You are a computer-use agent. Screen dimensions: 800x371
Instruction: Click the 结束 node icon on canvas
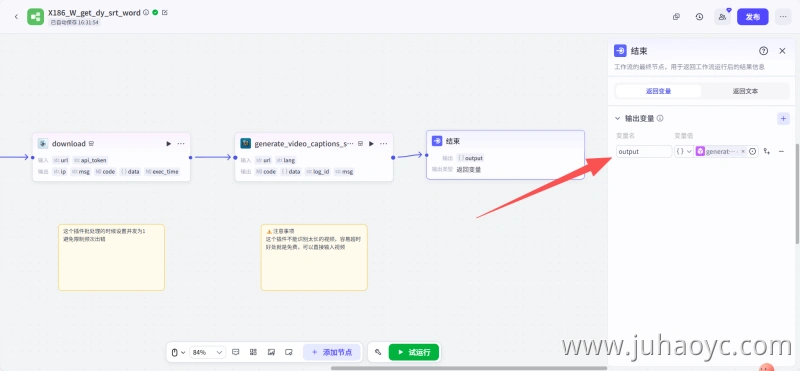pyautogui.click(x=437, y=141)
